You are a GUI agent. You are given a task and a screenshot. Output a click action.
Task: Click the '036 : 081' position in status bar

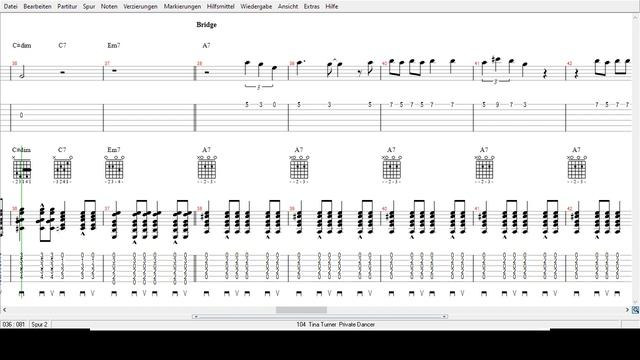(13, 324)
